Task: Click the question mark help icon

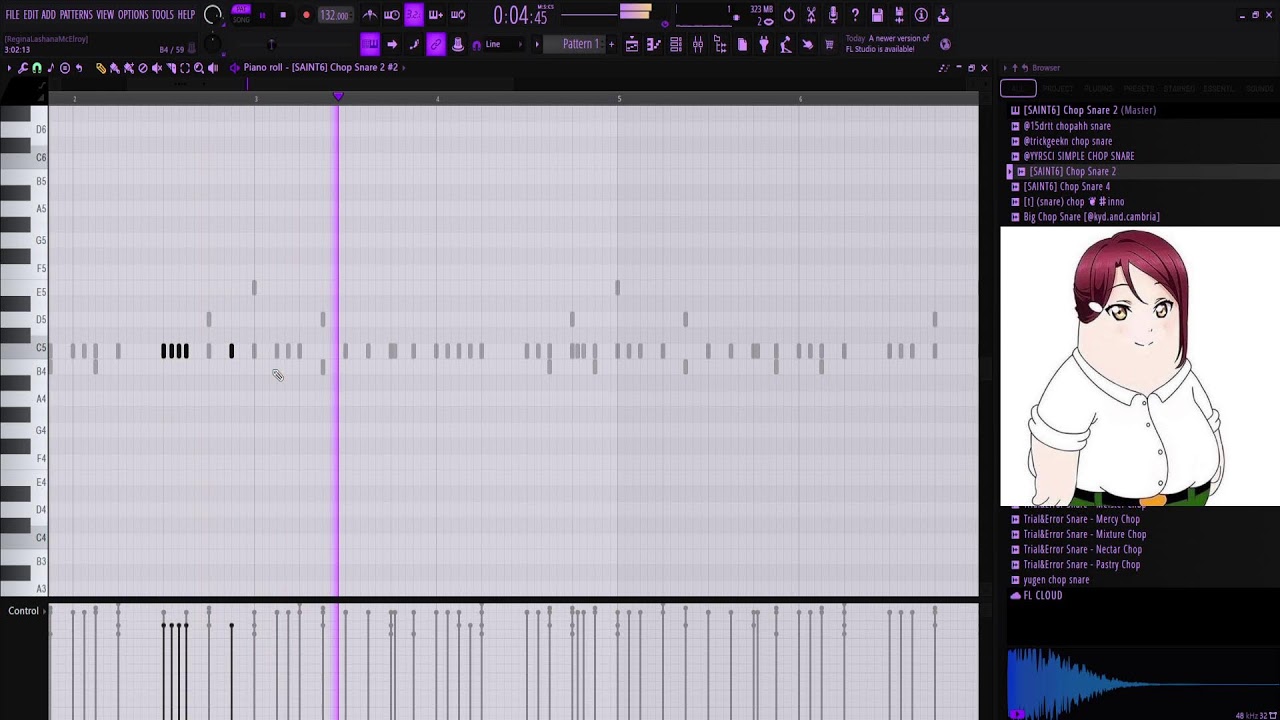Action: coord(855,15)
